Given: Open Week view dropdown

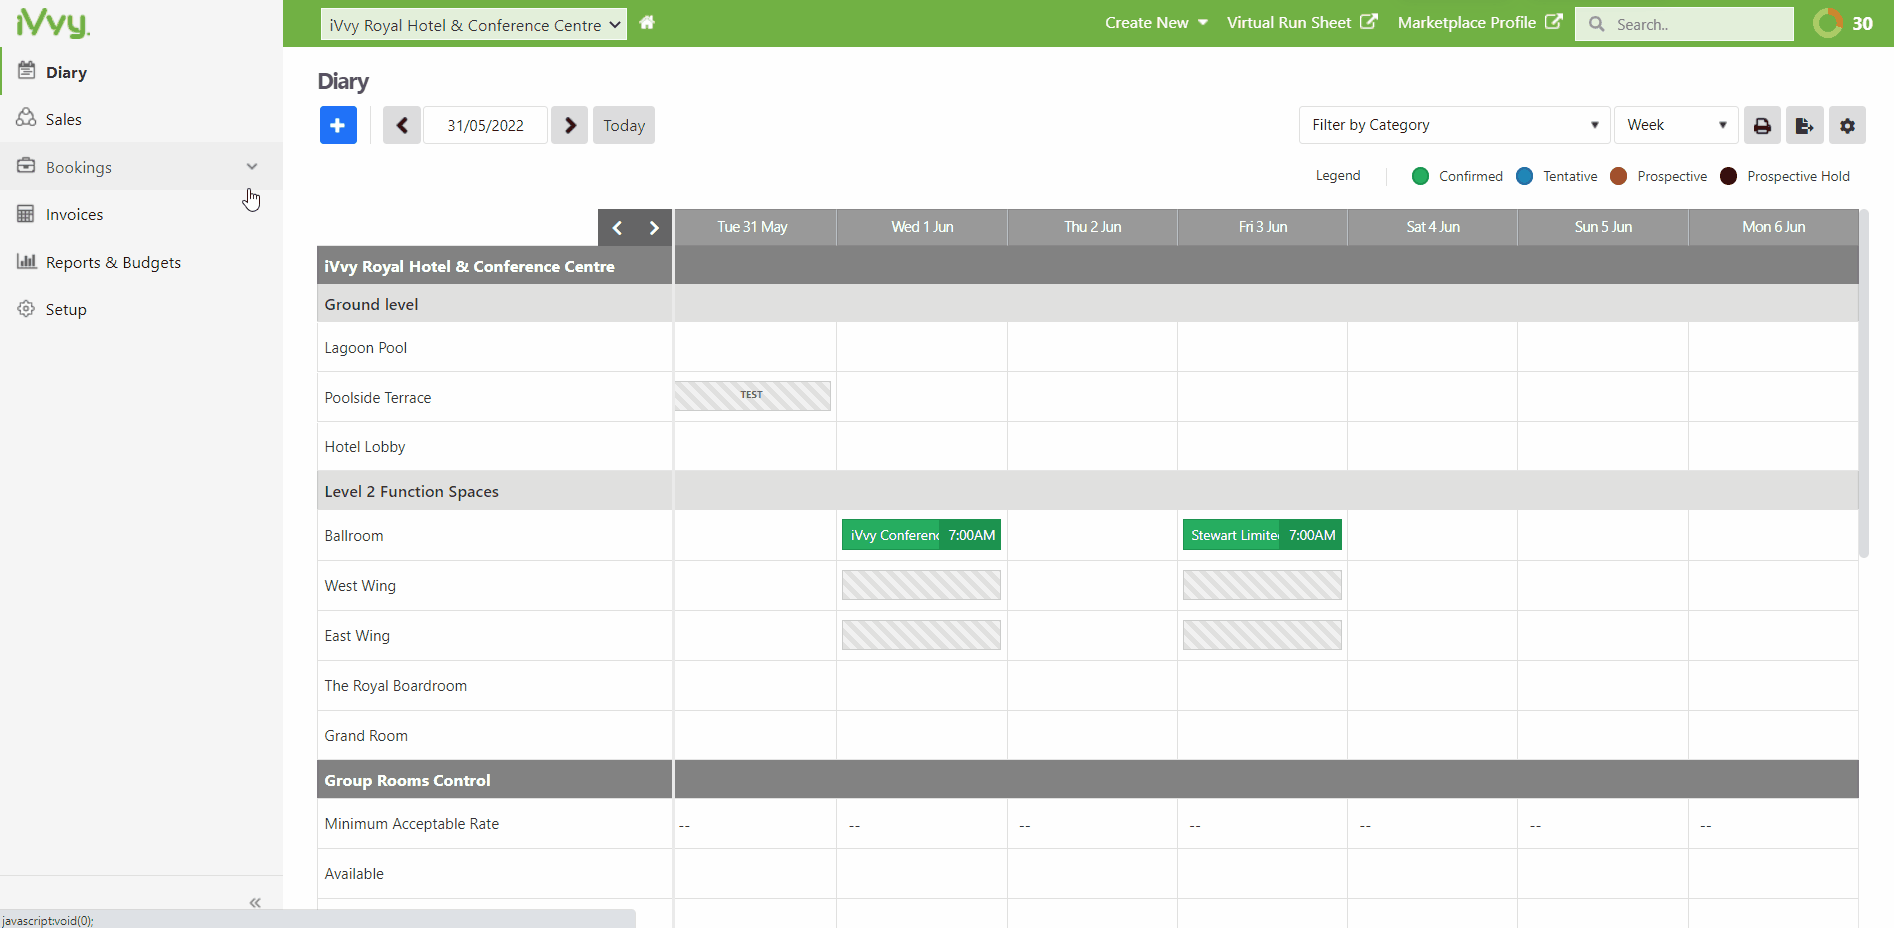Looking at the screenshot, I should [1676, 125].
